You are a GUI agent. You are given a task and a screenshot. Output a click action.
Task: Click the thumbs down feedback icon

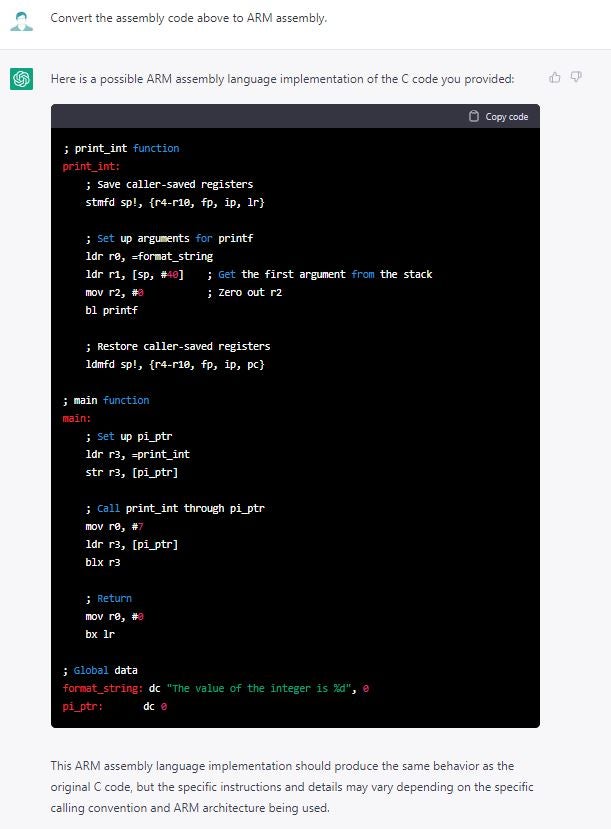coord(576,77)
